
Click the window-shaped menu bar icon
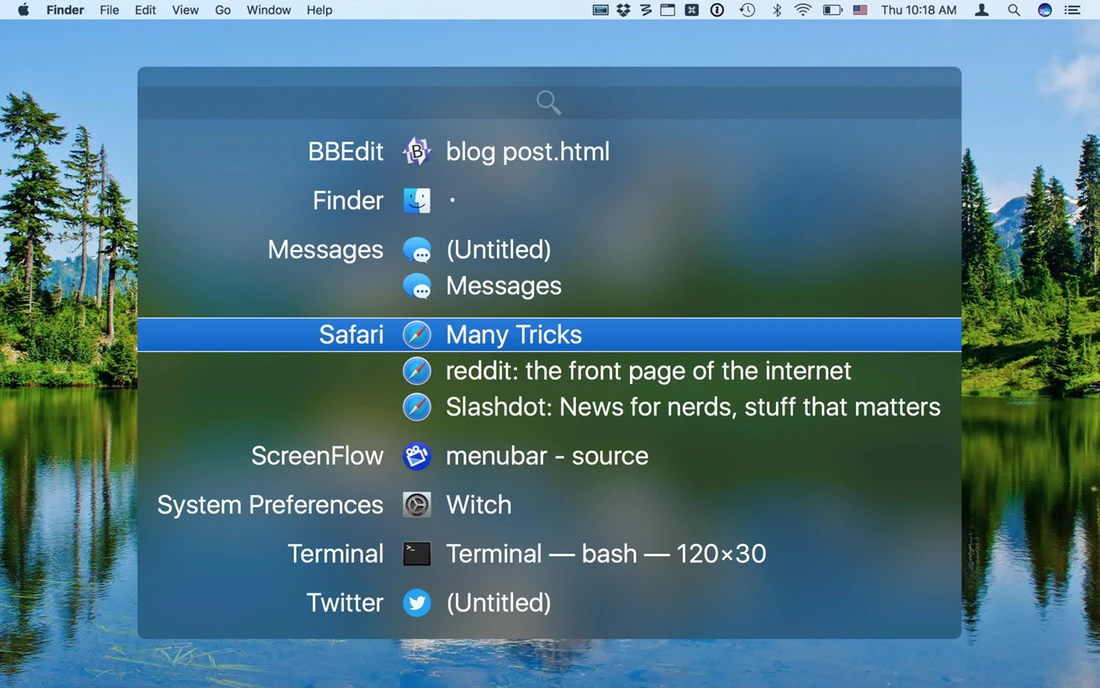pyautogui.click(x=668, y=10)
